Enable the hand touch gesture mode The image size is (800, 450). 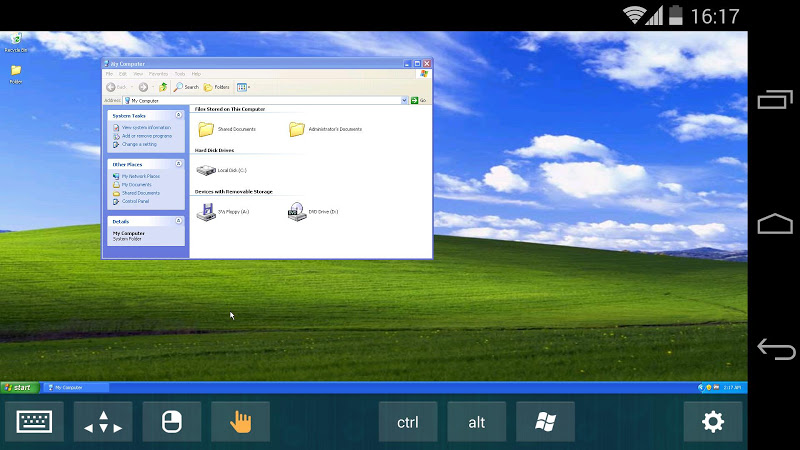(240, 422)
